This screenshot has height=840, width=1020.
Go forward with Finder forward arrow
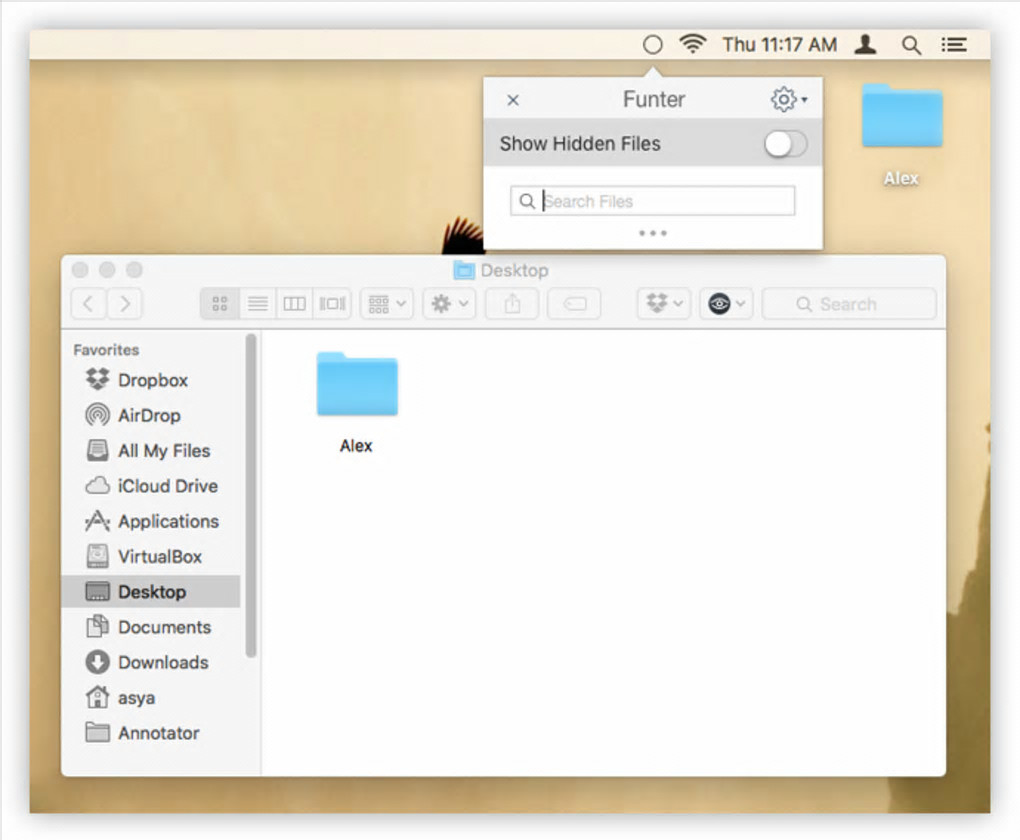[x=124, y=304]
